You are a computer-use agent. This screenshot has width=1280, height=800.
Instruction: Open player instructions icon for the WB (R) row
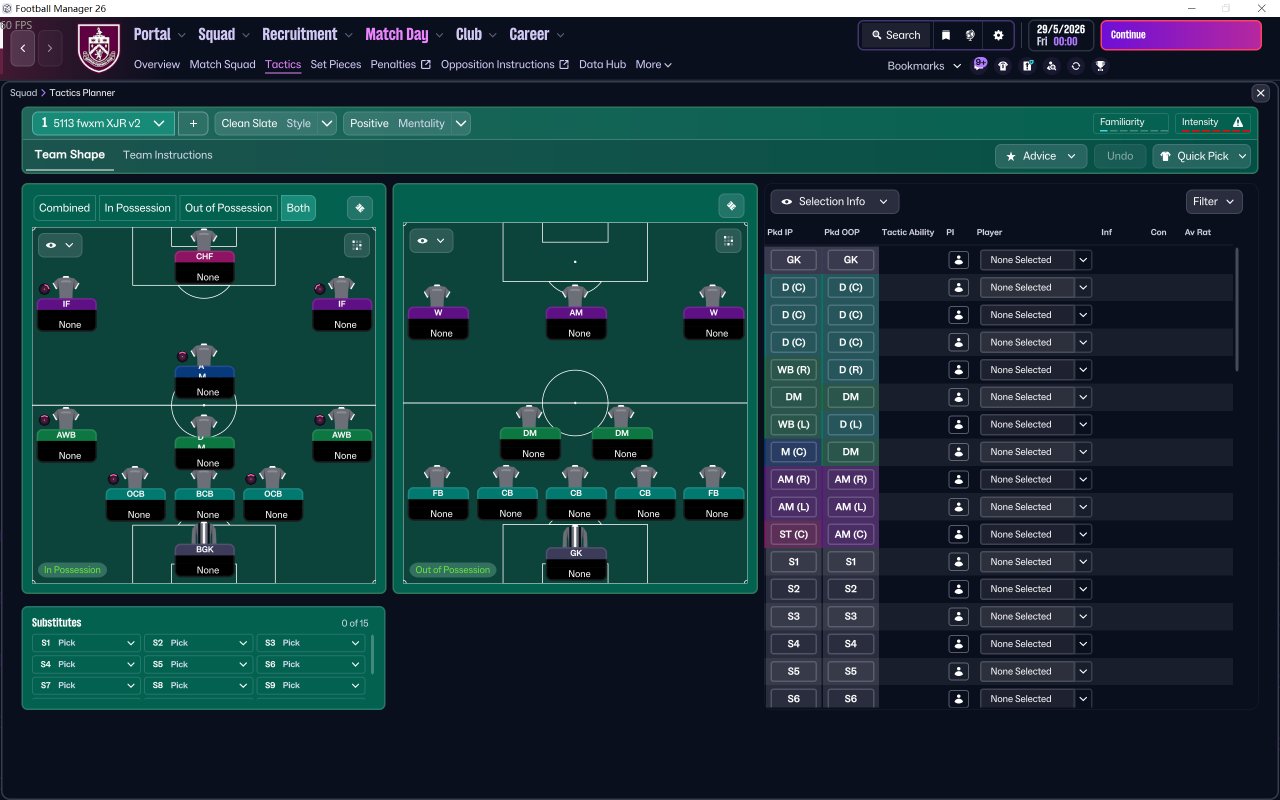click(x=958, y=370)
